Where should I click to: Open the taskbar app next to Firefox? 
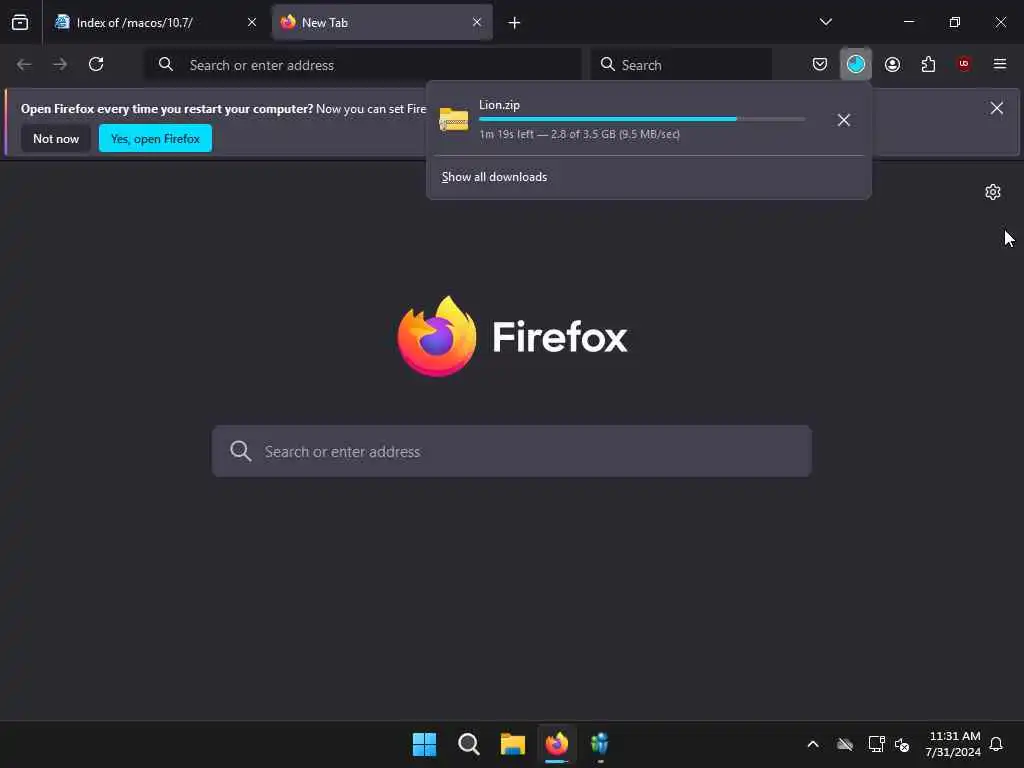[600, 744]
